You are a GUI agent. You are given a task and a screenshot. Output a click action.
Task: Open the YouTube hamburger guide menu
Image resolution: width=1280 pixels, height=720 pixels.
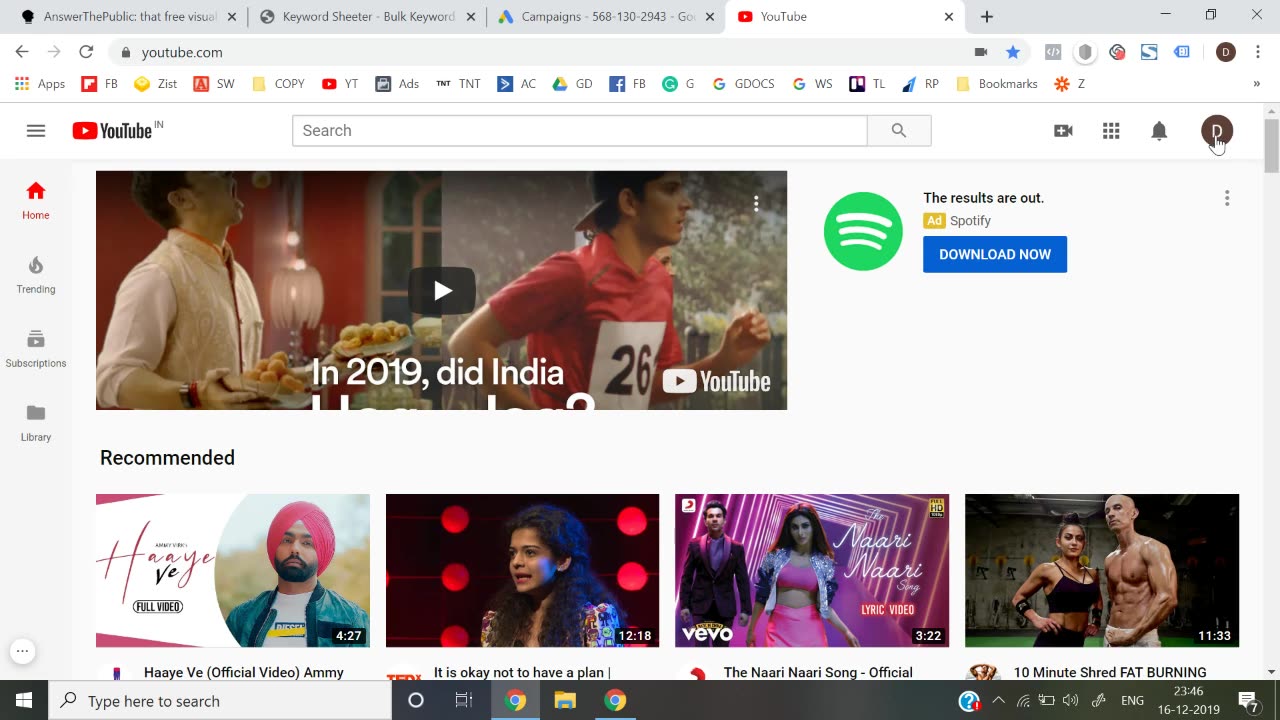pos(36,130)
